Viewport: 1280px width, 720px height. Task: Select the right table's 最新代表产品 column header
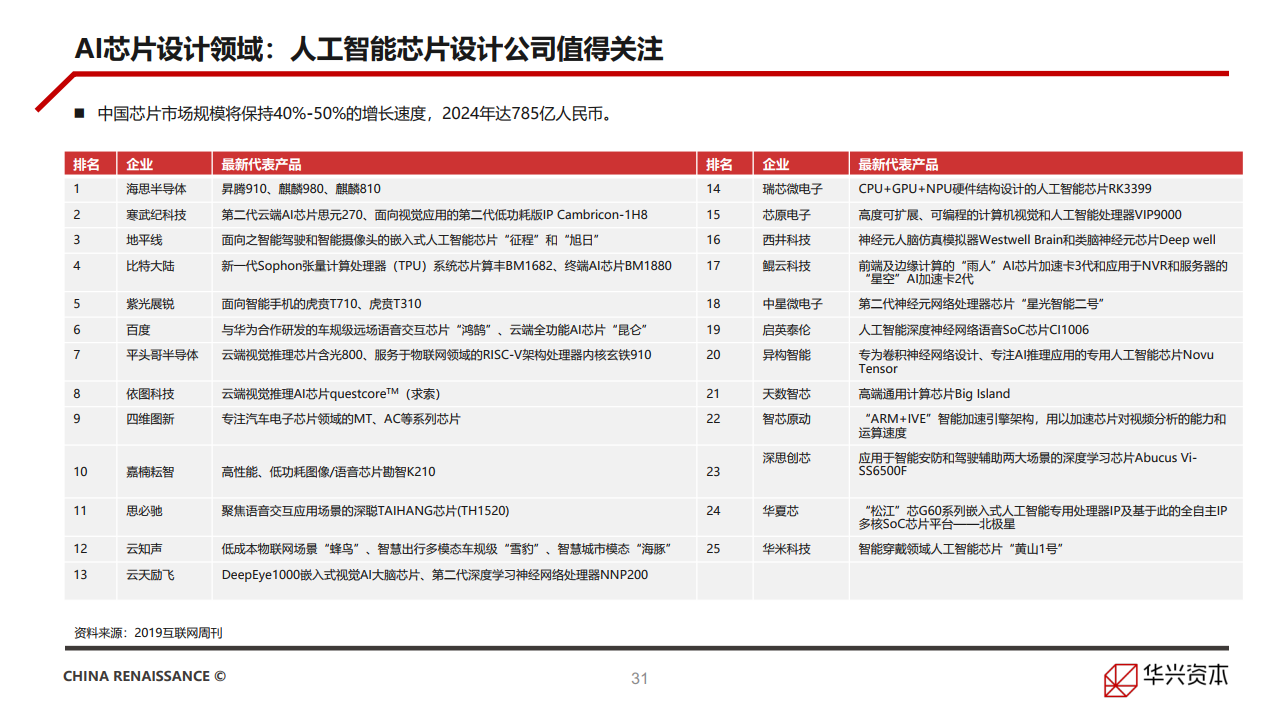click(x=898, y=164)
